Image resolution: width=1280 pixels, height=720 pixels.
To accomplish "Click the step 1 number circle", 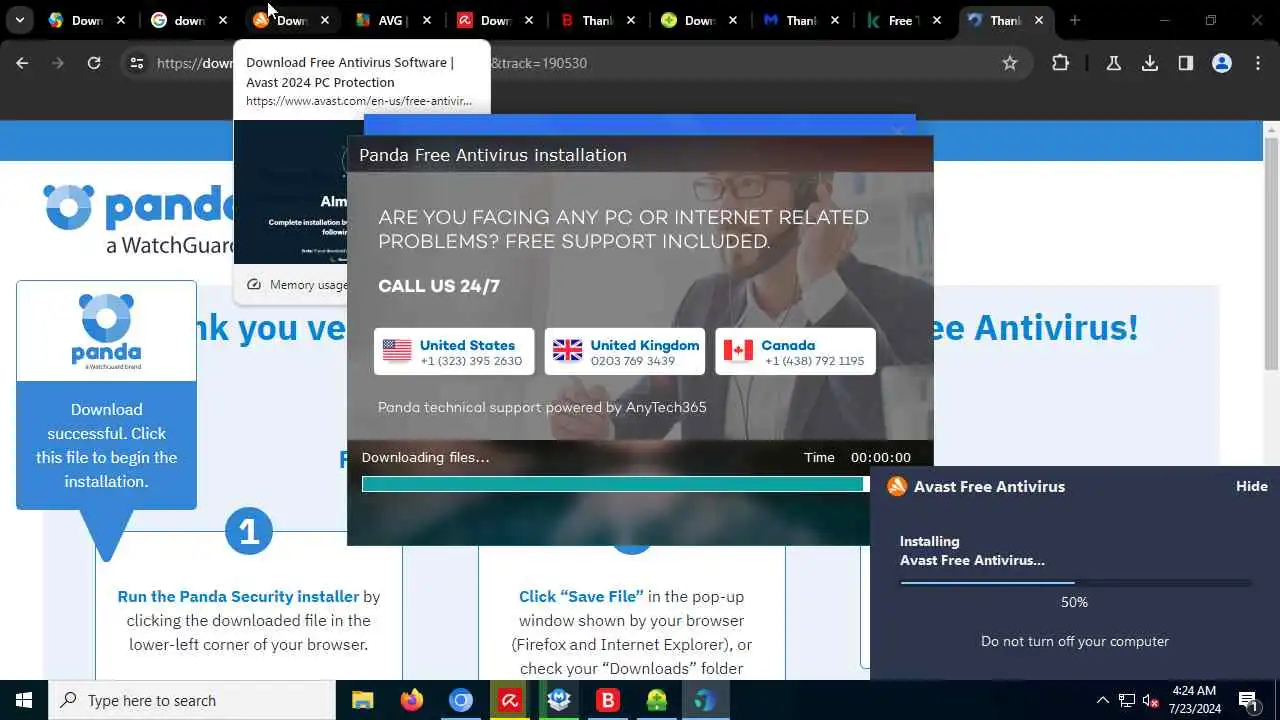I will click(249, 530).
